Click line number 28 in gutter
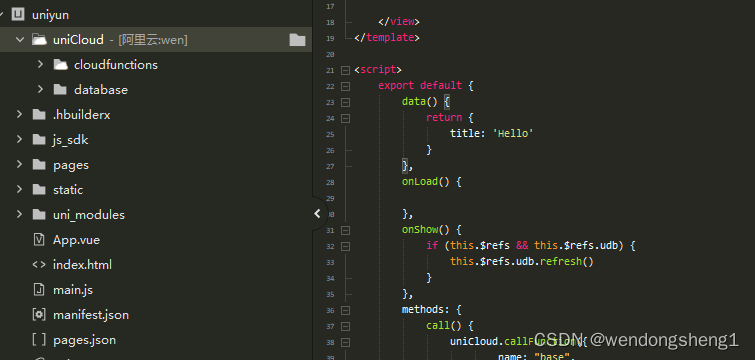 point(330,182)
